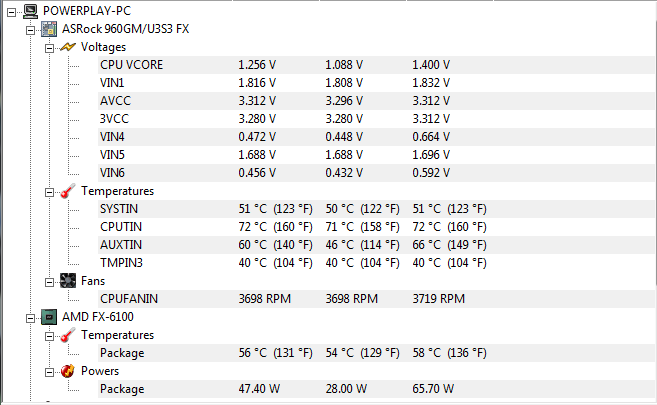Select the SYSTIN temperature row

[376, 209]
